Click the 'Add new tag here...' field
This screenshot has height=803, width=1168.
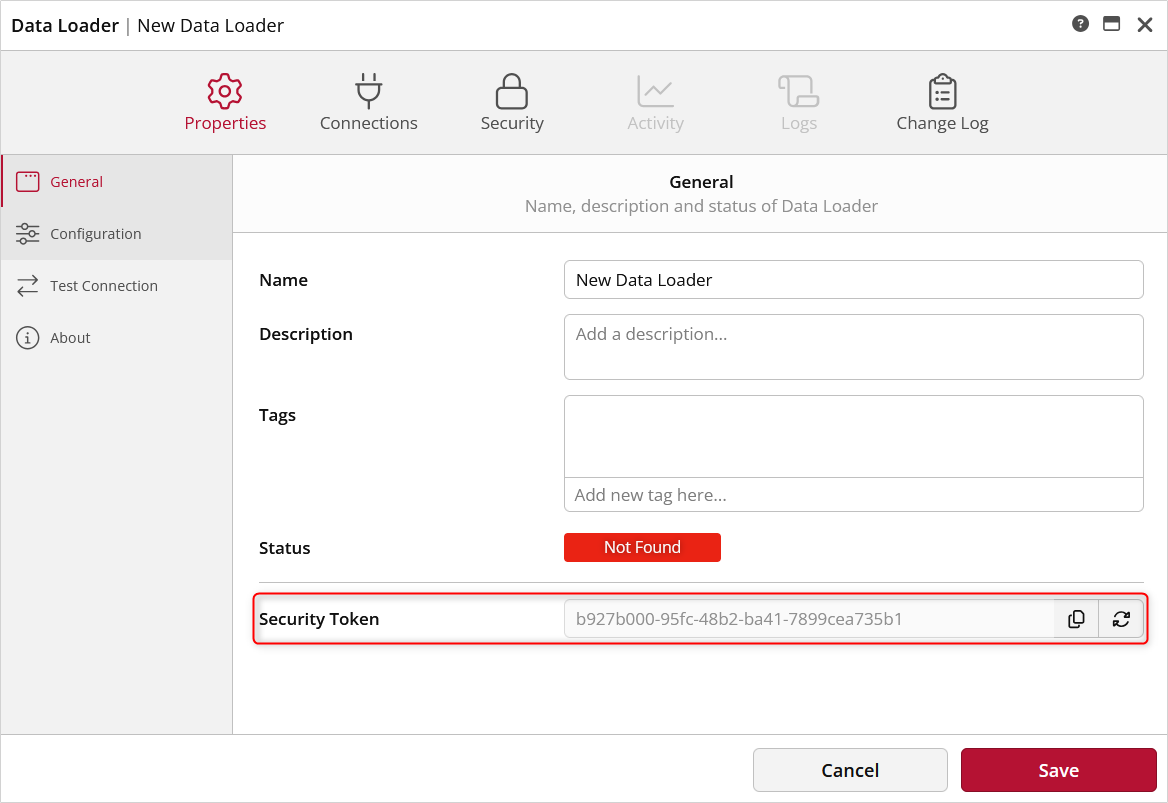tap(854, 495)
